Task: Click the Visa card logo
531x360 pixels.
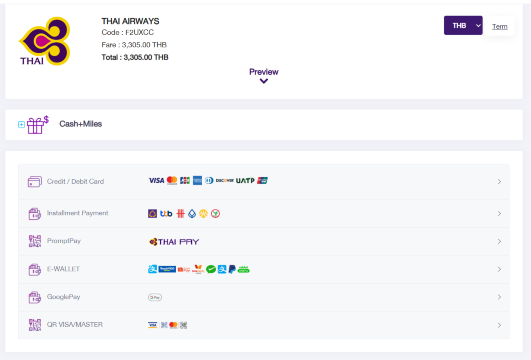Action: pyautogui.click(x=156, y=181)
